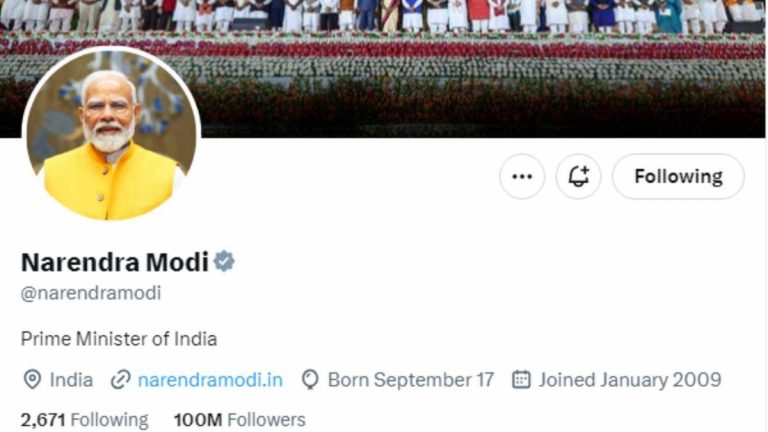Open the narendramodi.in website link
The height and width of the screenshot is (432, 768).
coord(210,380)
